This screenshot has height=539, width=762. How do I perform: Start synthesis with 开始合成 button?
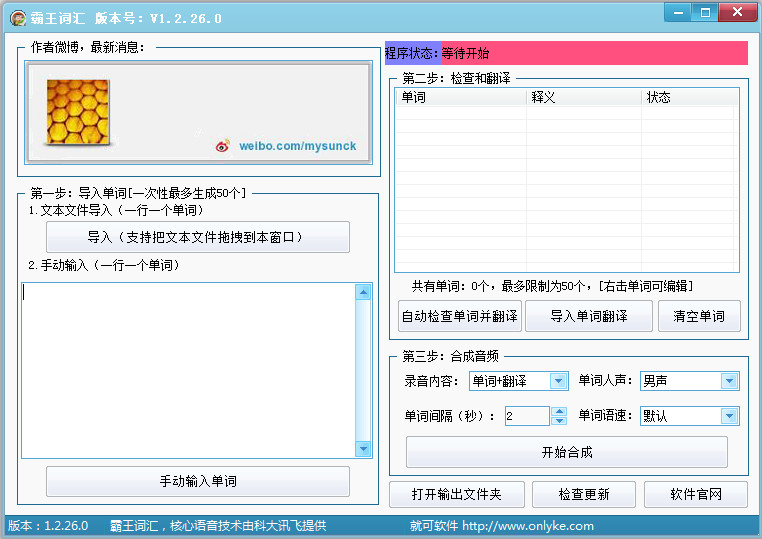coord(566,452)
